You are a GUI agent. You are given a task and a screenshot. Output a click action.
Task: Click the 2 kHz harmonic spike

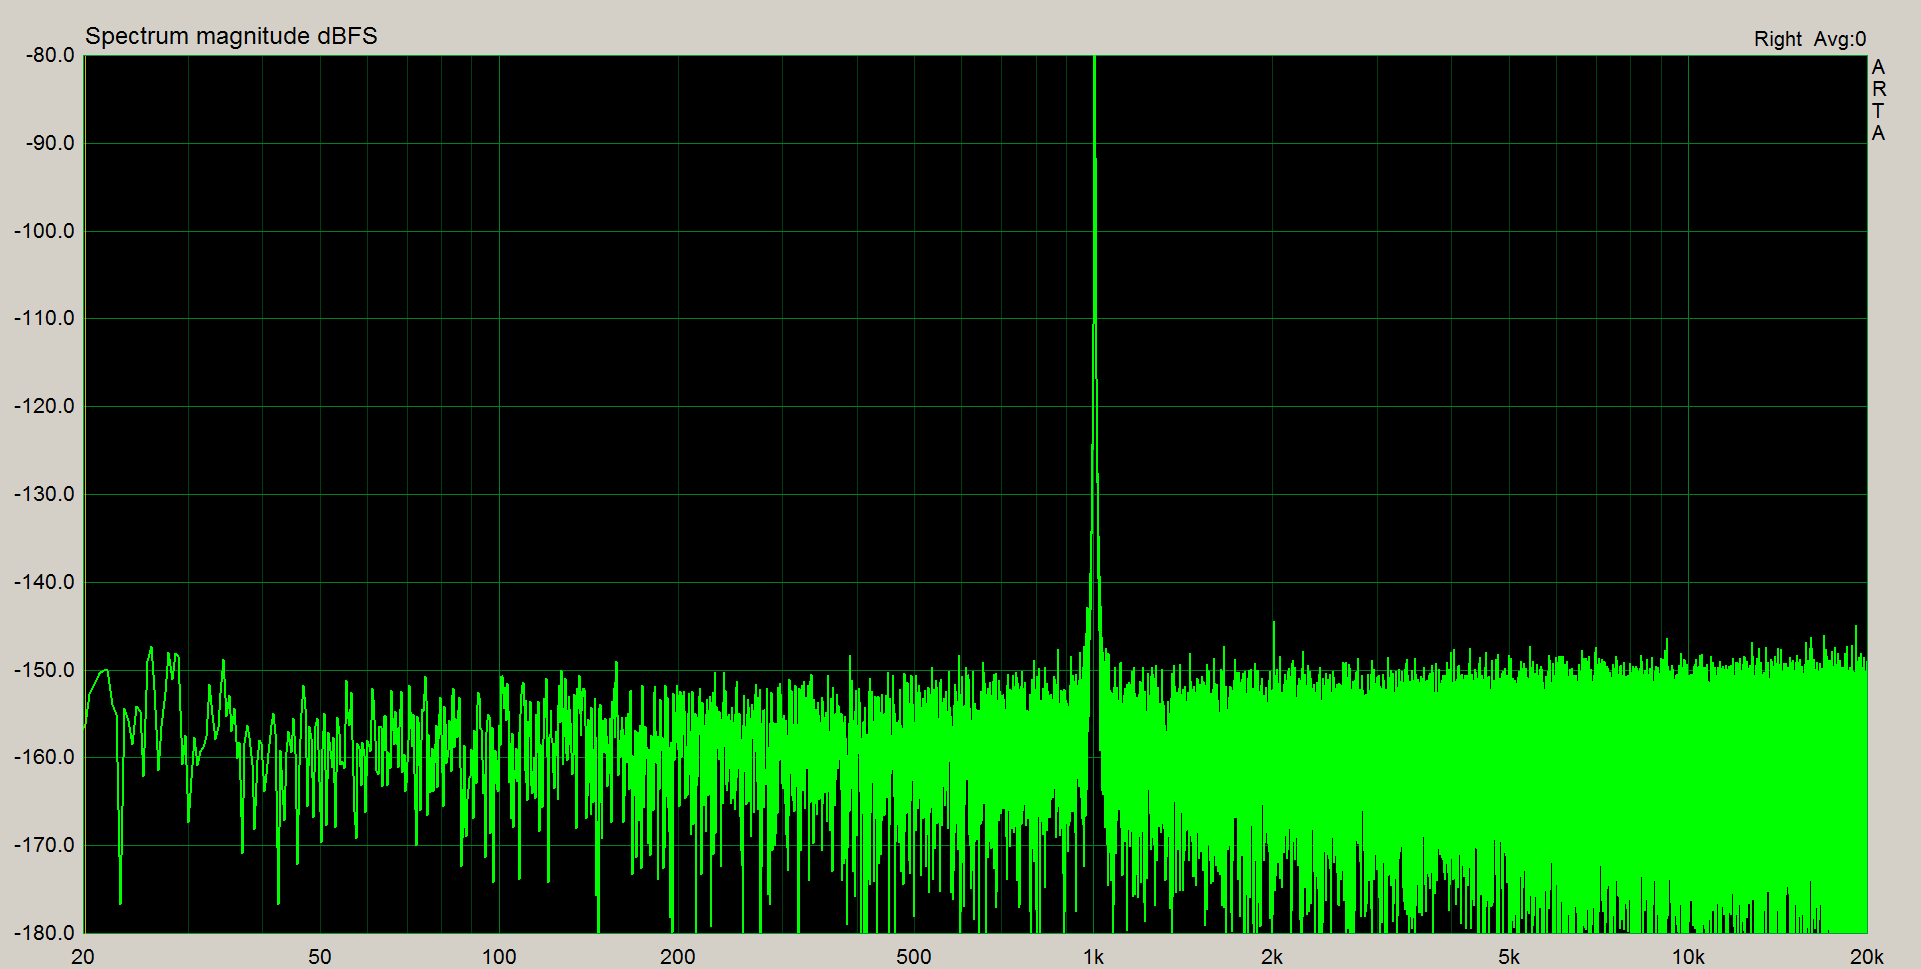[1274, 645]
